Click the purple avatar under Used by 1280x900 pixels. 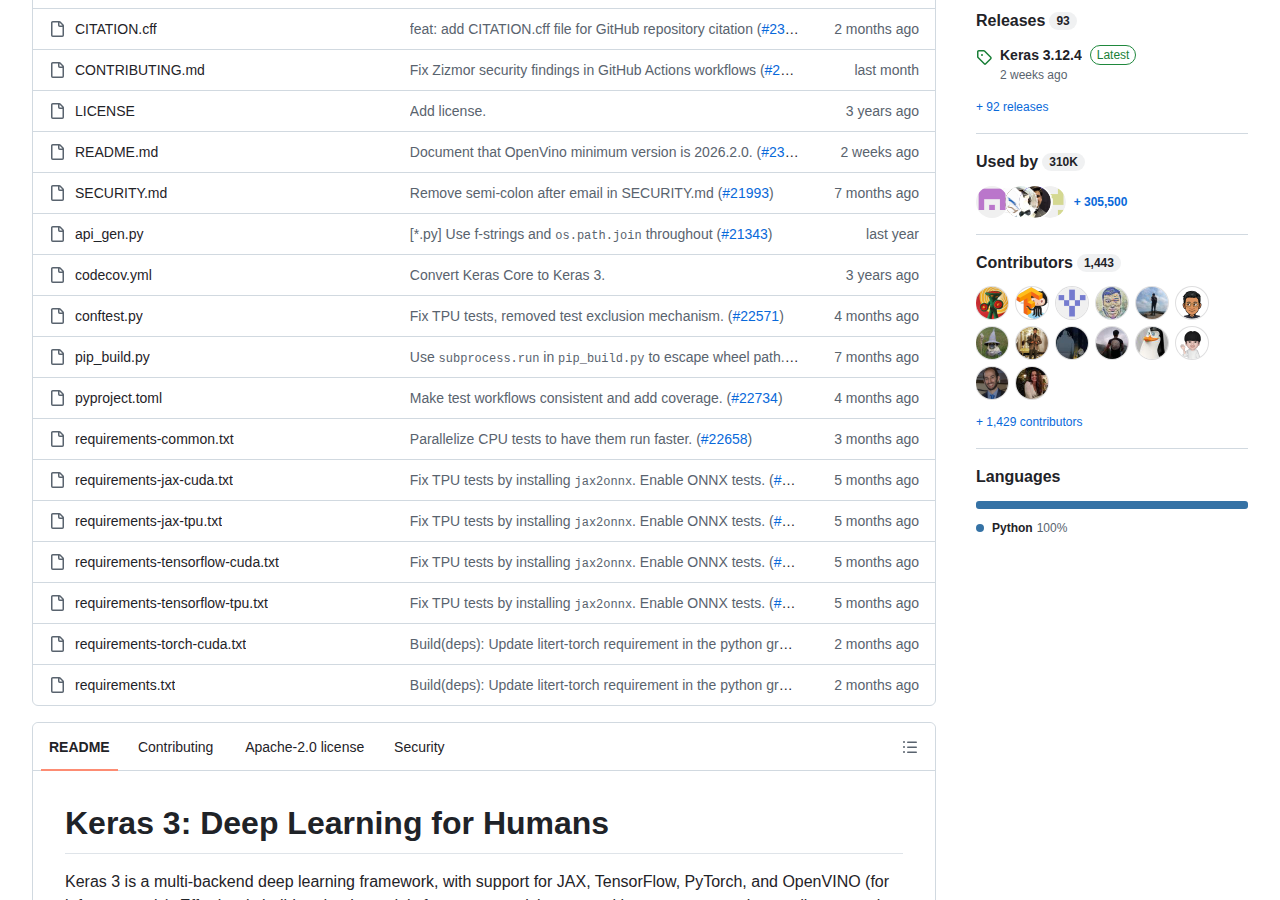[992, 202]
